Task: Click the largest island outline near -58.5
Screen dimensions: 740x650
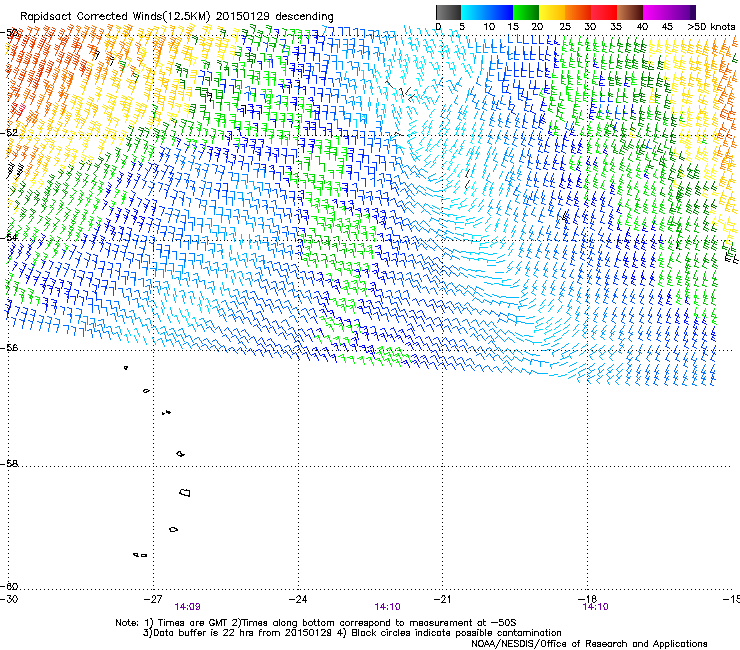Action: [x=185, y=493]
